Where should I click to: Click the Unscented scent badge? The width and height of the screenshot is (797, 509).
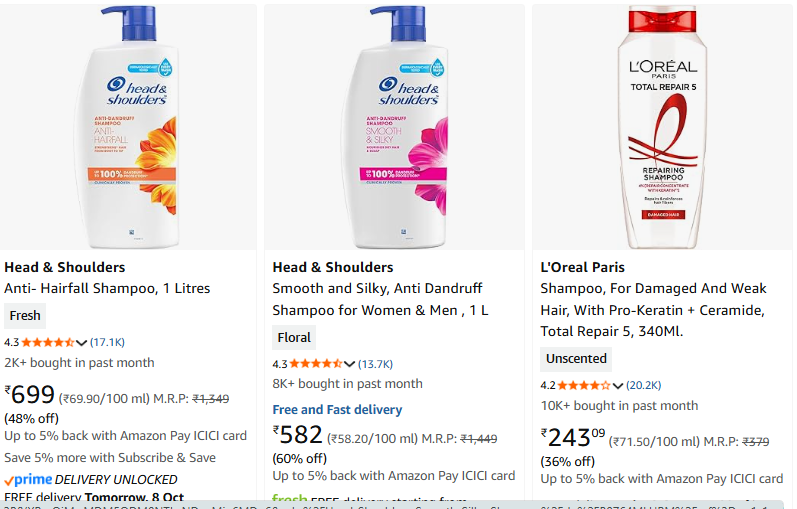tap(576, 358)
